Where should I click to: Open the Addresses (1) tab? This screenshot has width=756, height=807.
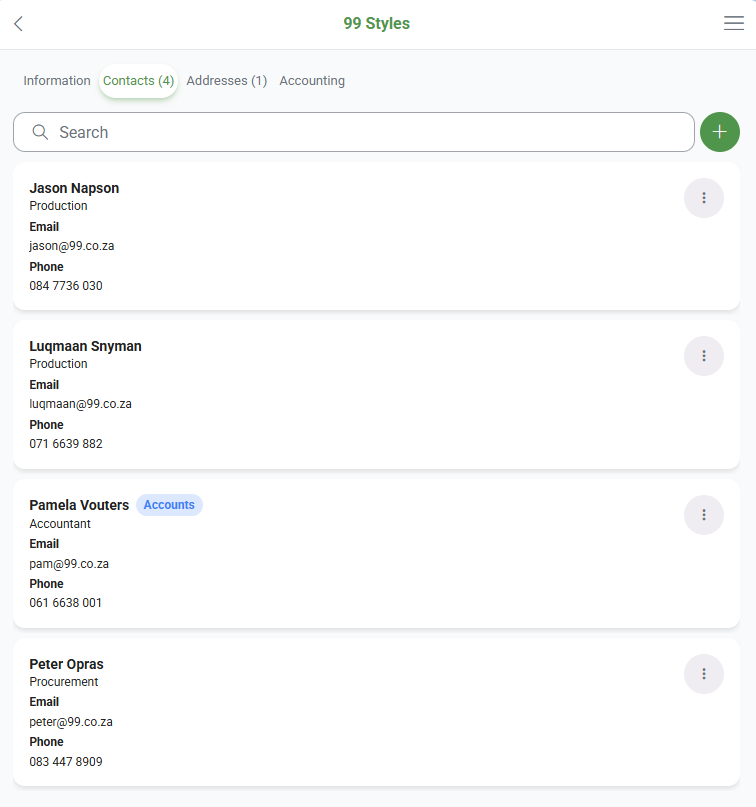tap(226, 81)
